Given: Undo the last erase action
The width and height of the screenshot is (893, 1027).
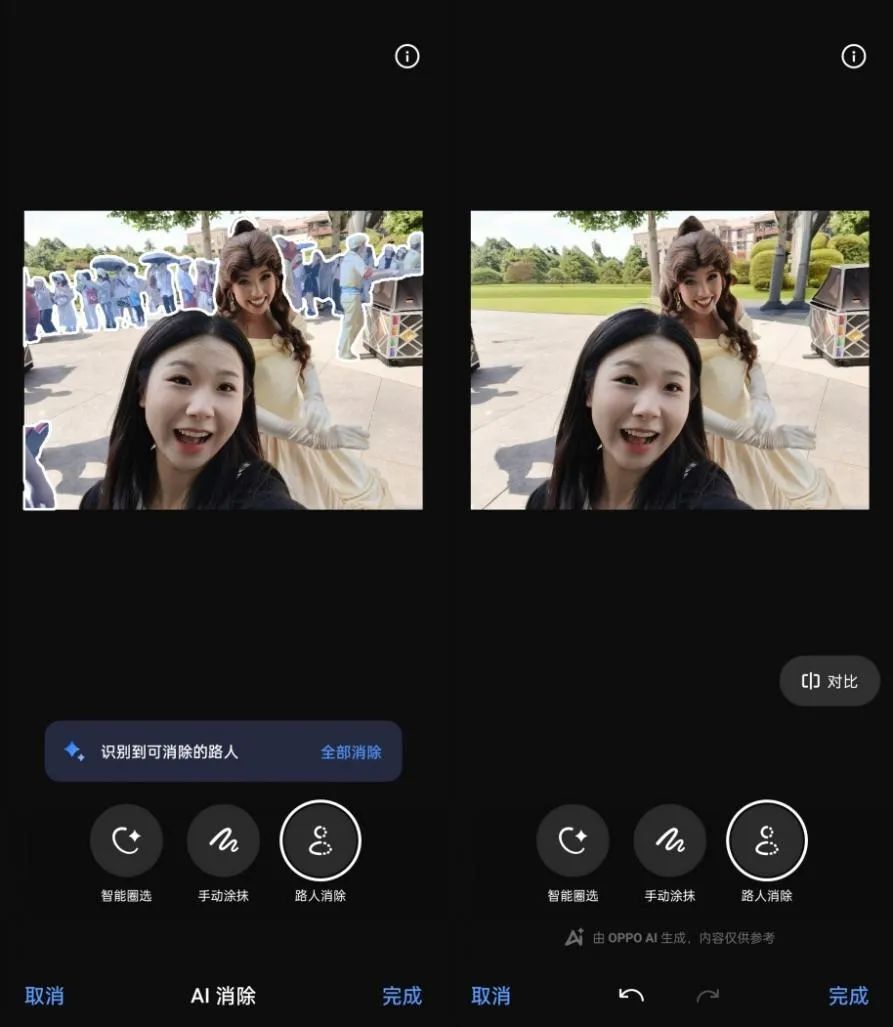Looking at the screenshot, I should tap(631, 996).
